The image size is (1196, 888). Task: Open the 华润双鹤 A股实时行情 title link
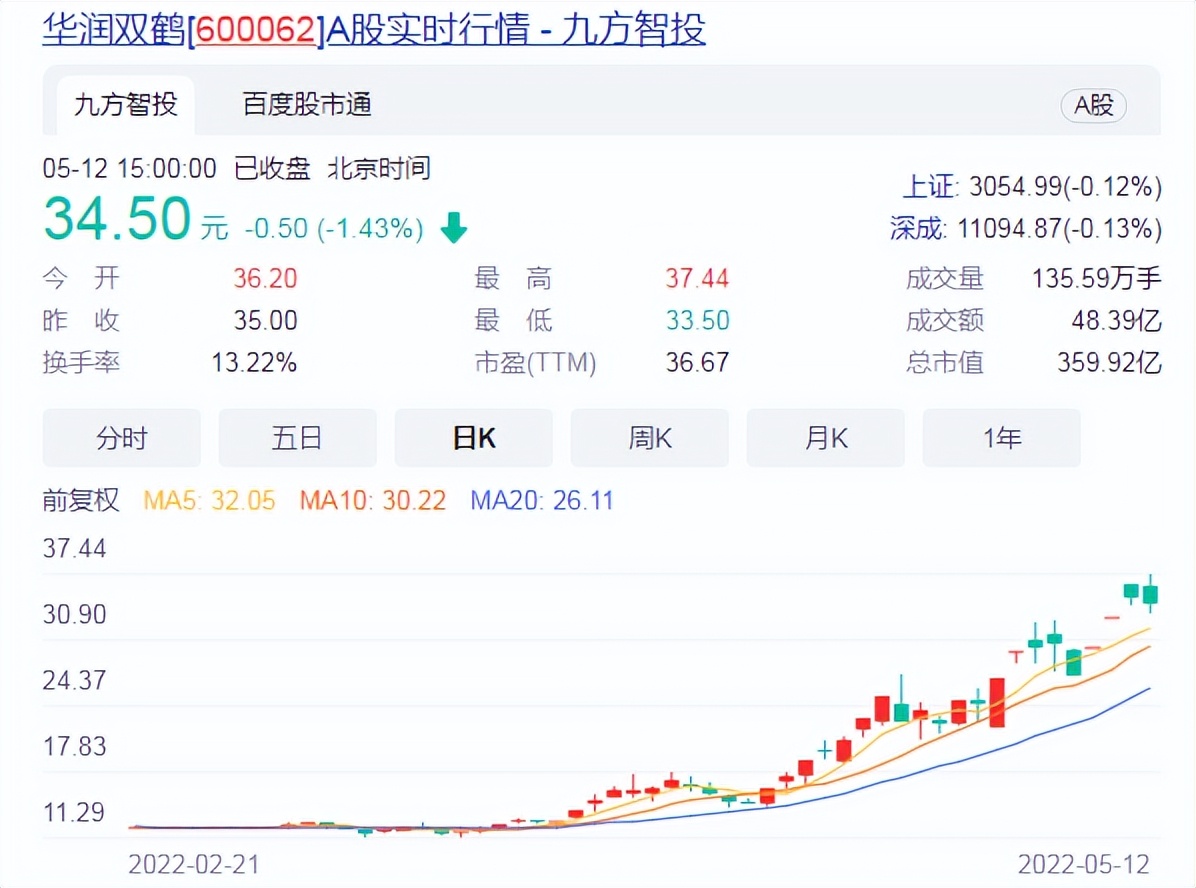374,30
